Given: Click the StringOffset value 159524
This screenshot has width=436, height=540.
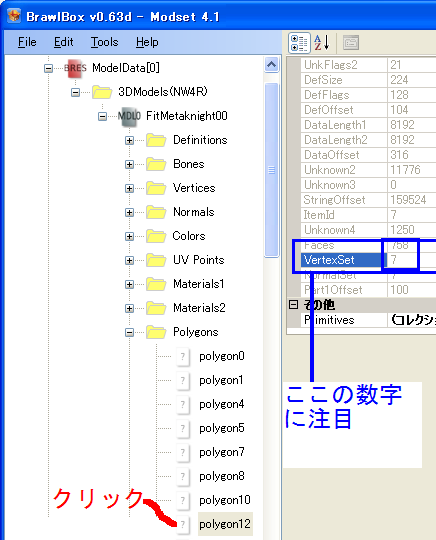Looking at the screenshot, I should (x=408, y=200).
